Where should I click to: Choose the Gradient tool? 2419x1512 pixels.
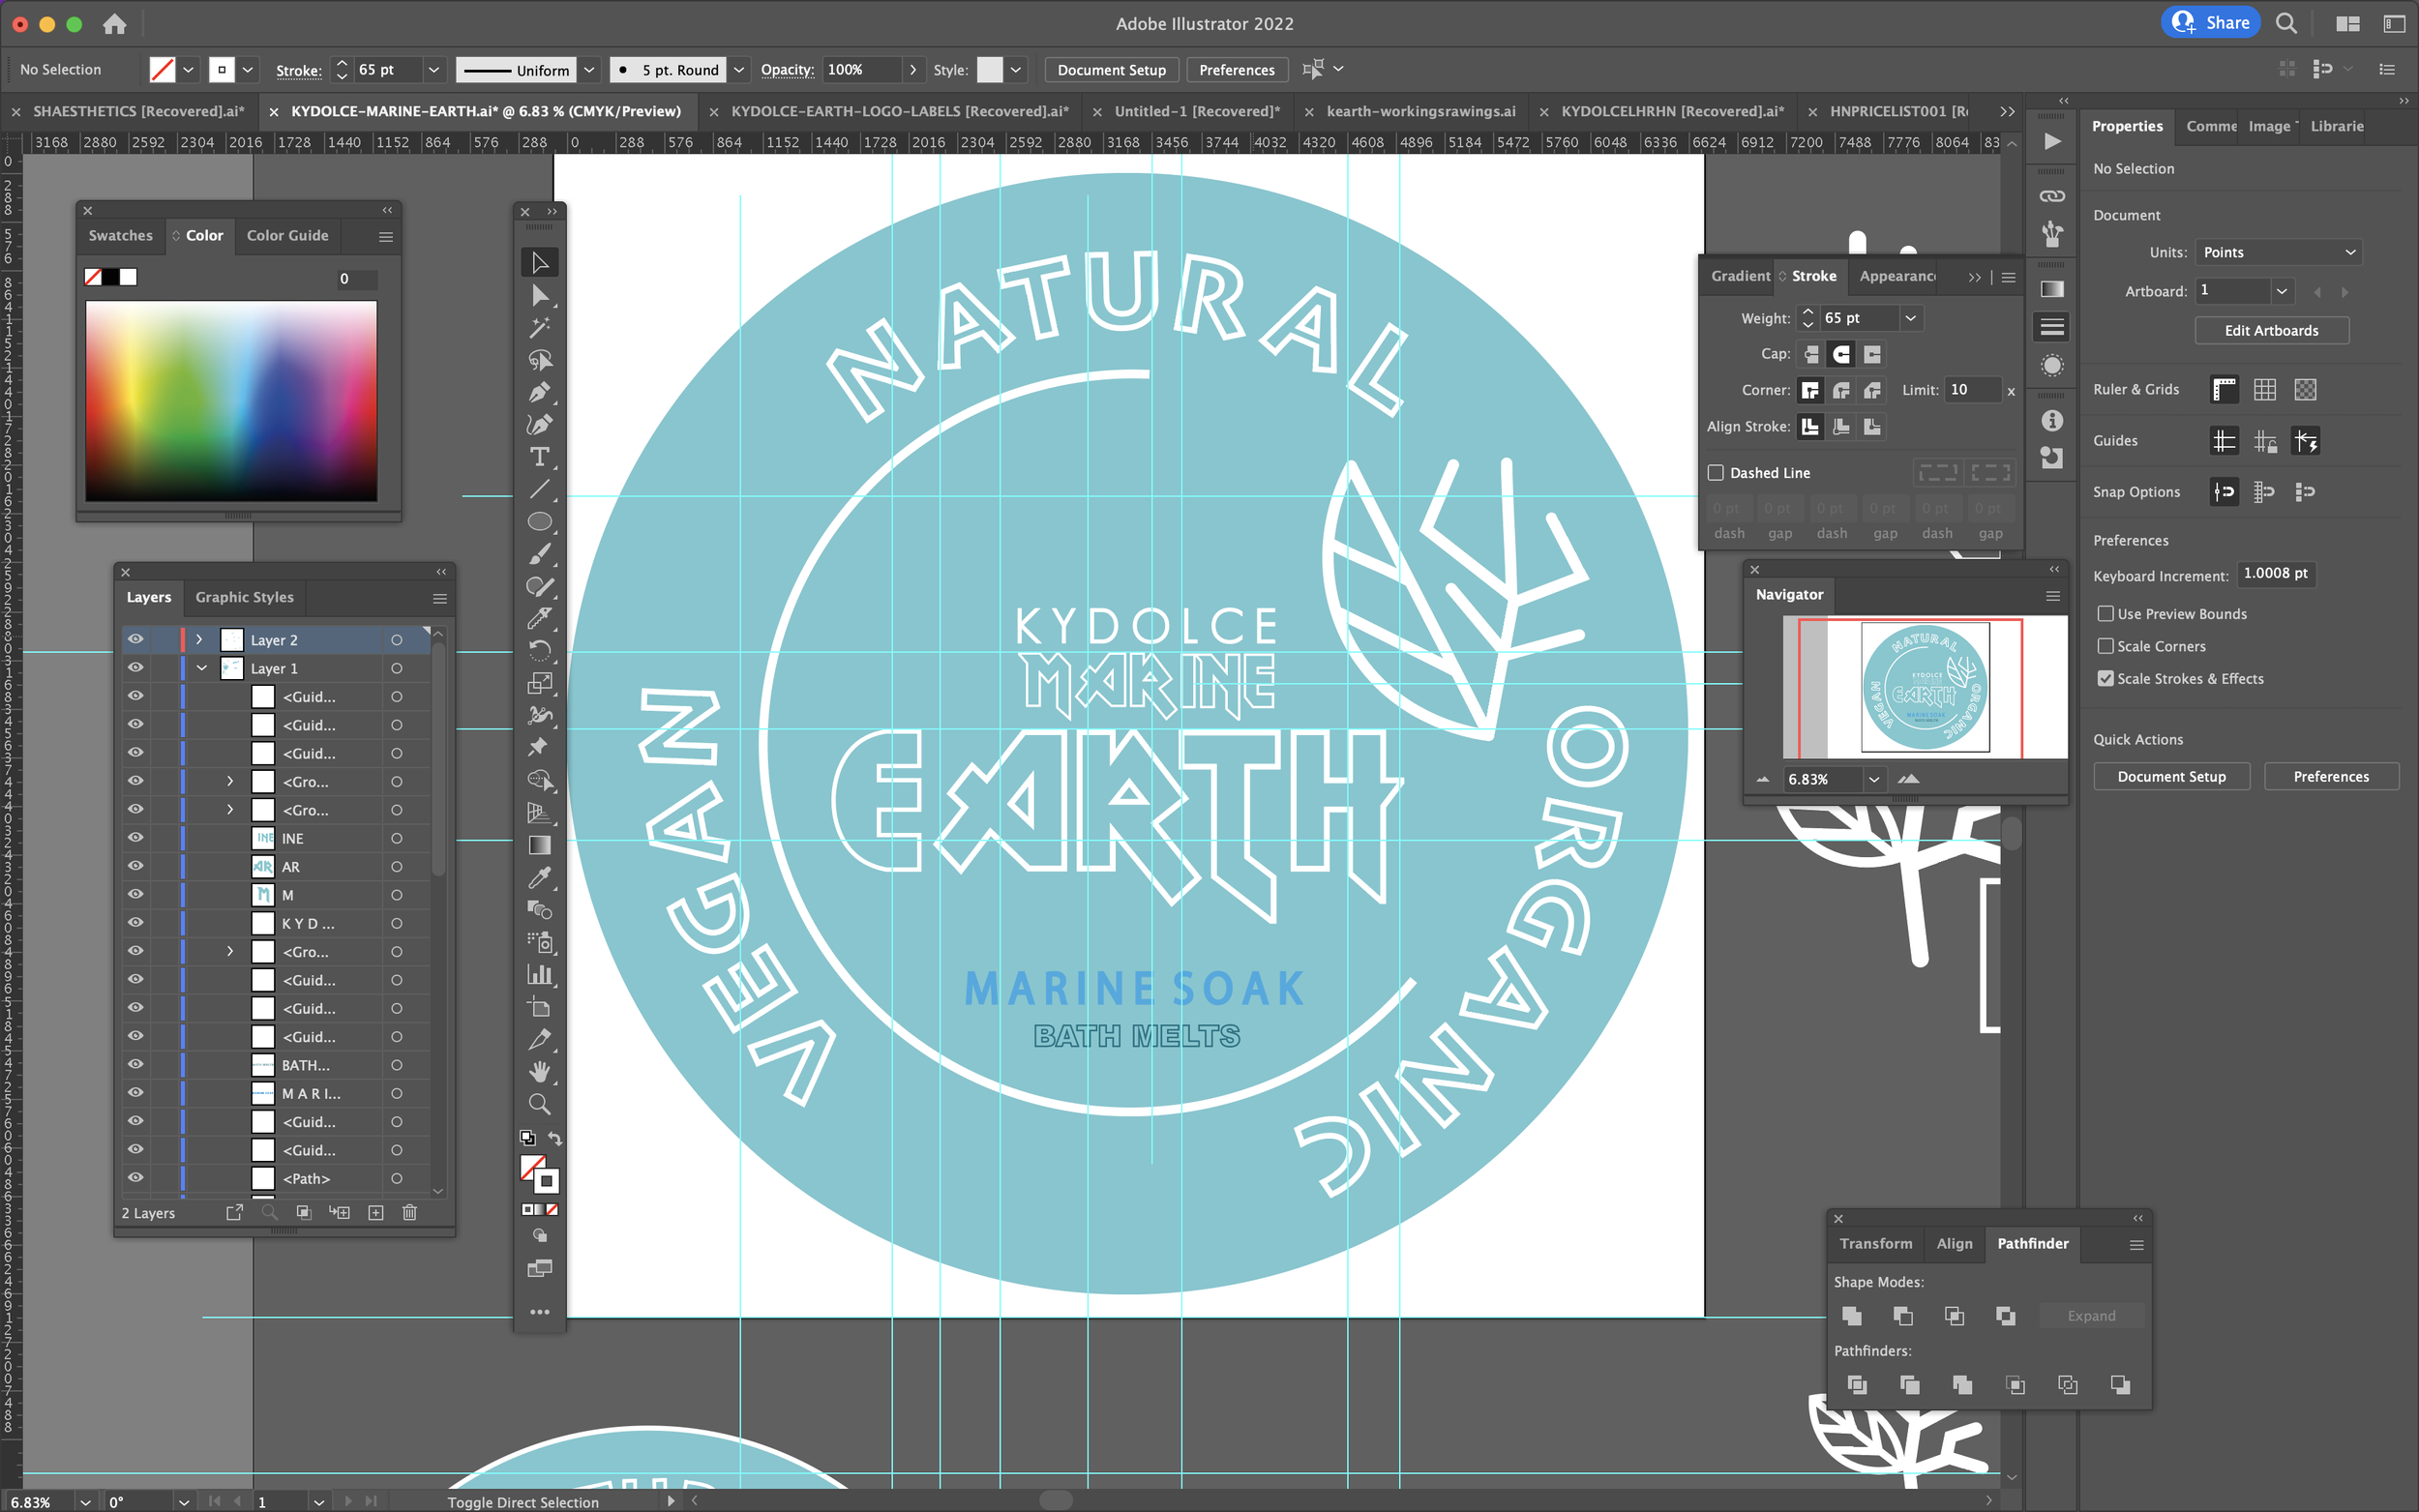(x=540, y=846)
